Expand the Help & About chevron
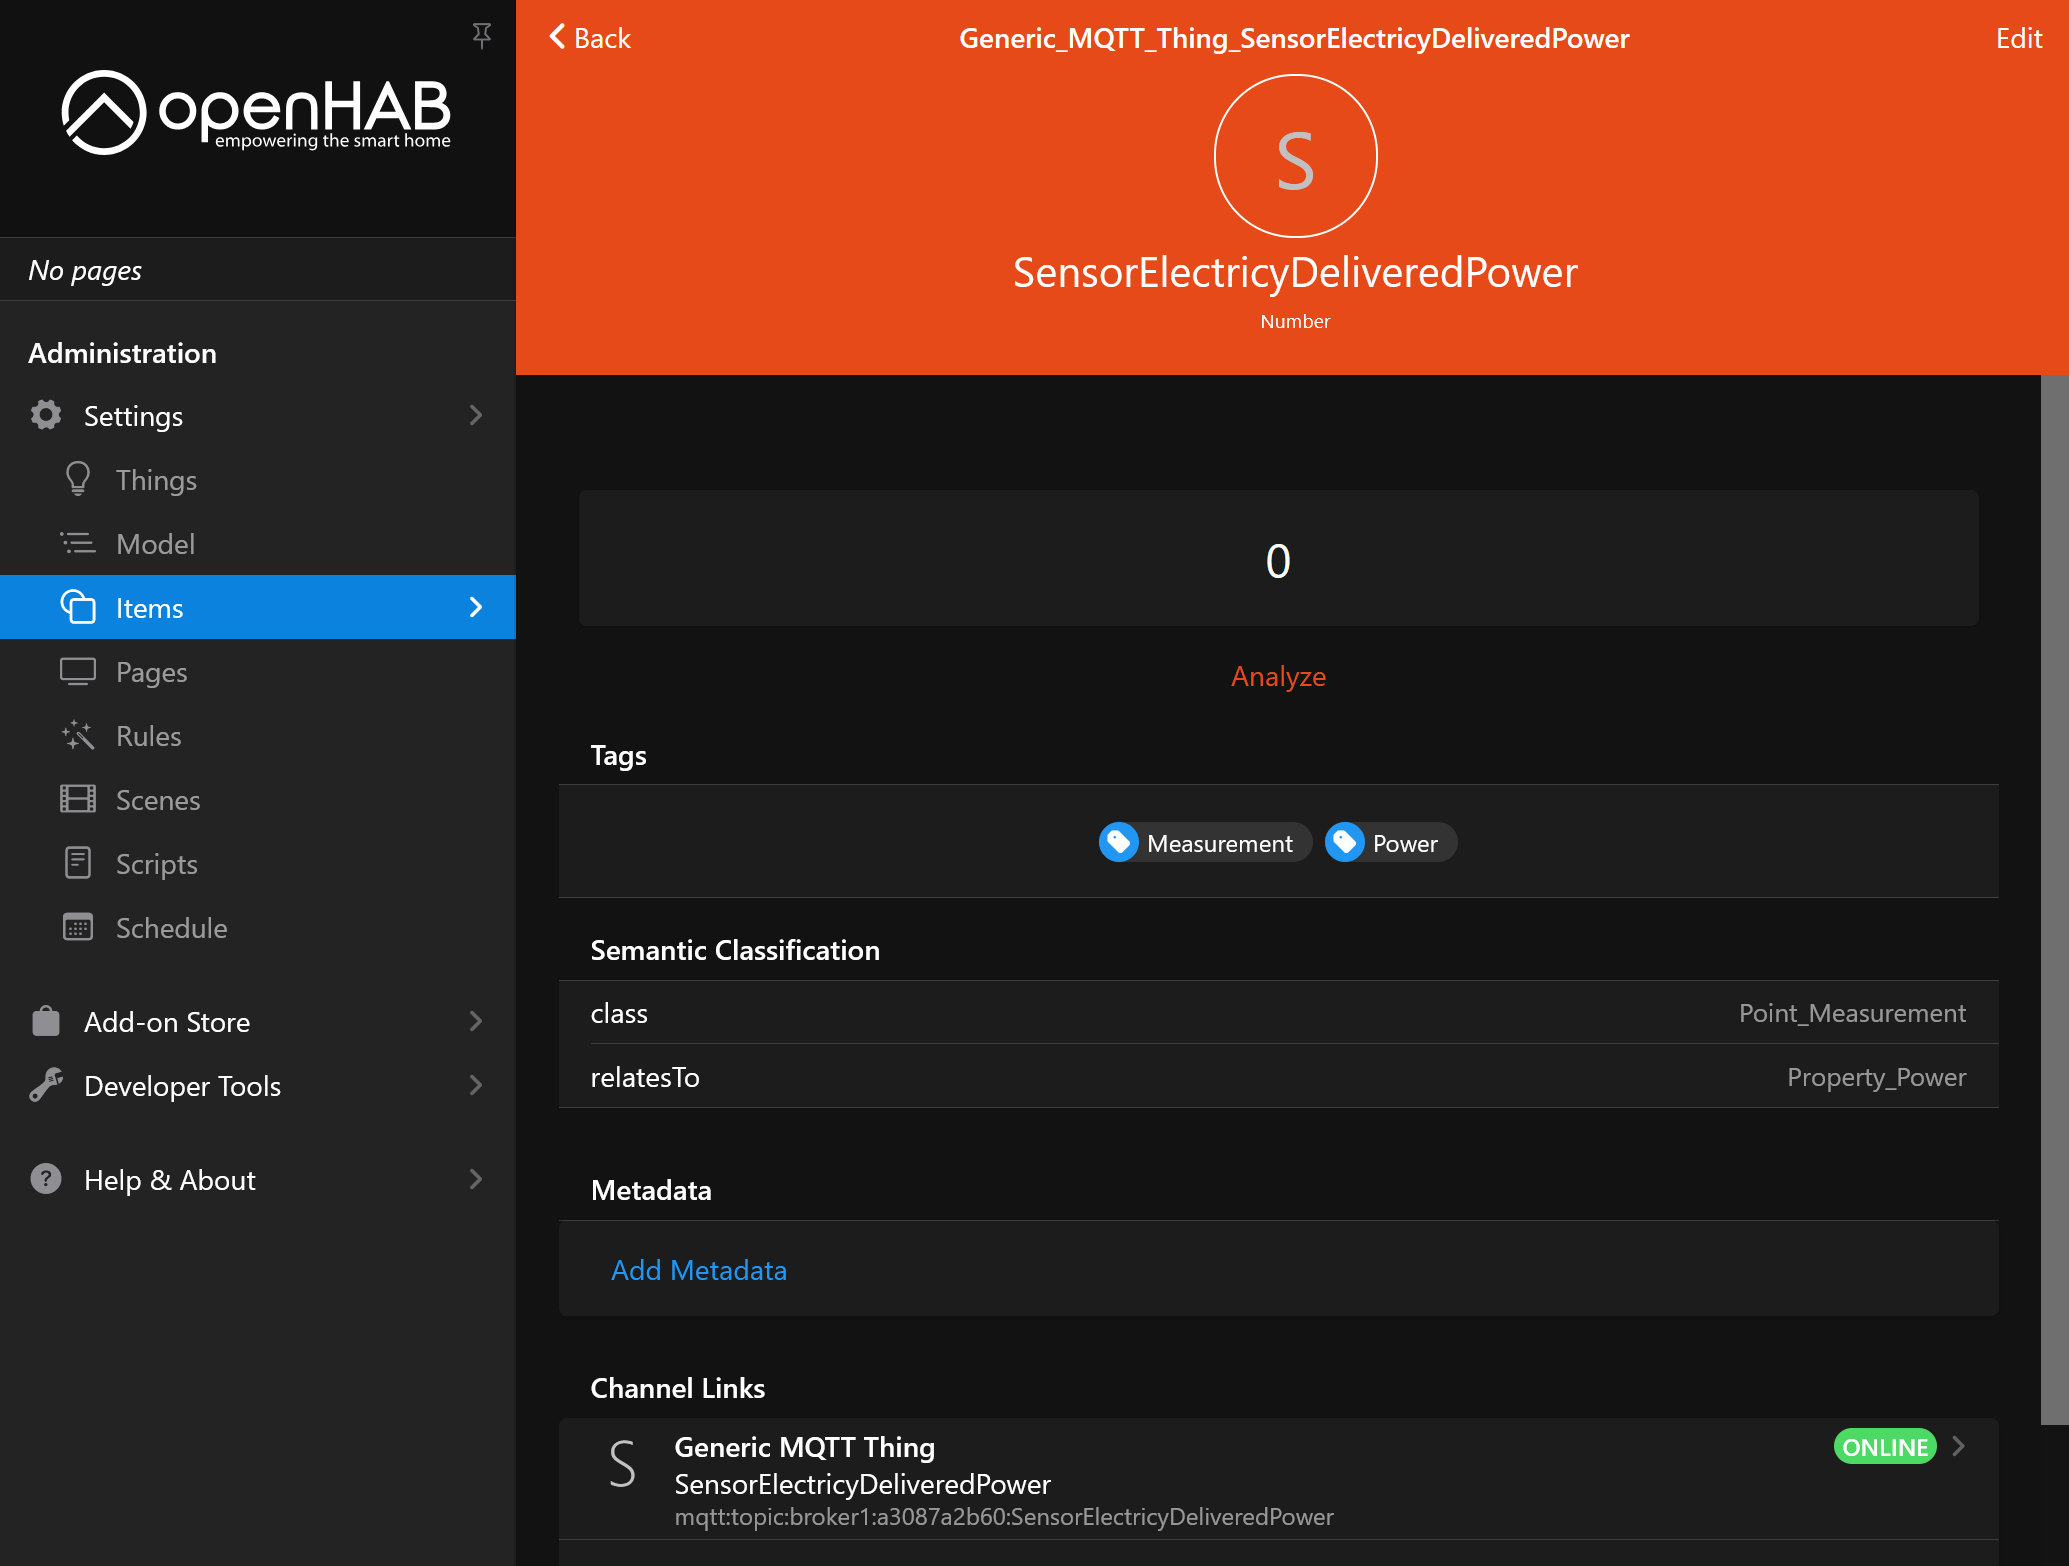 point(476,1179)
